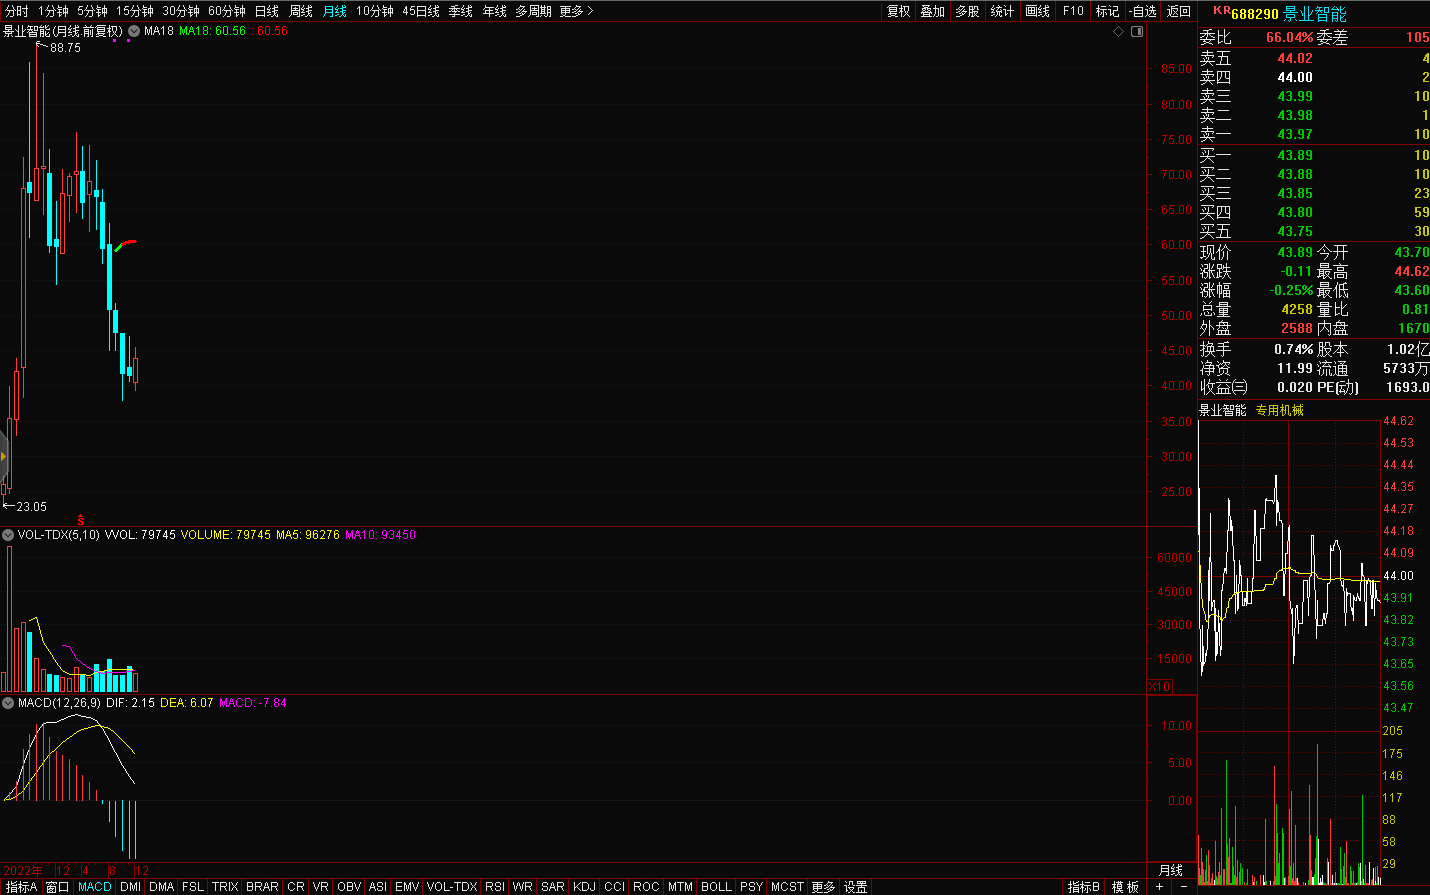1430x895 pixels.
Task: Select the 15分钟 period tab
Action: (x=134, y=11)
